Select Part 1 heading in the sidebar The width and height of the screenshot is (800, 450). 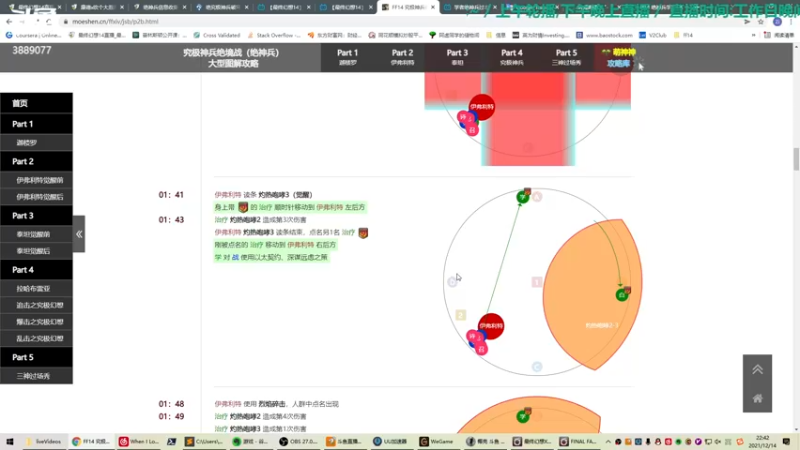(36, 124)
